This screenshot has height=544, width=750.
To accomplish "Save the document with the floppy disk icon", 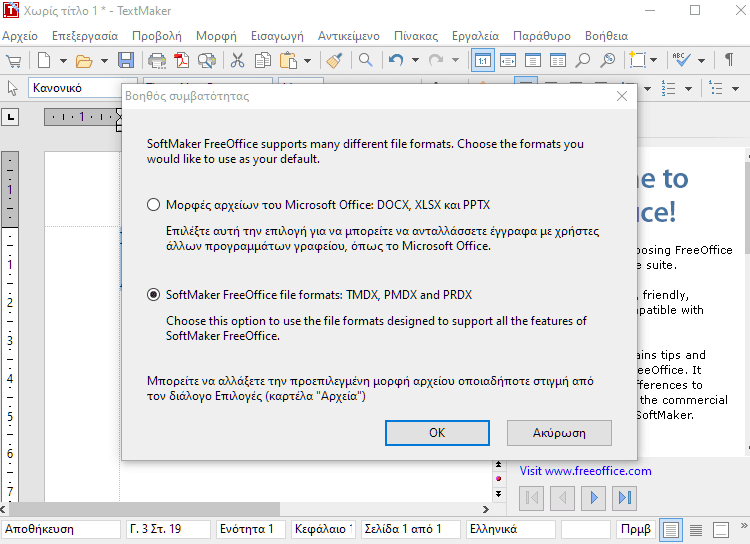I will pyautogui.click(x=126, y=61).
